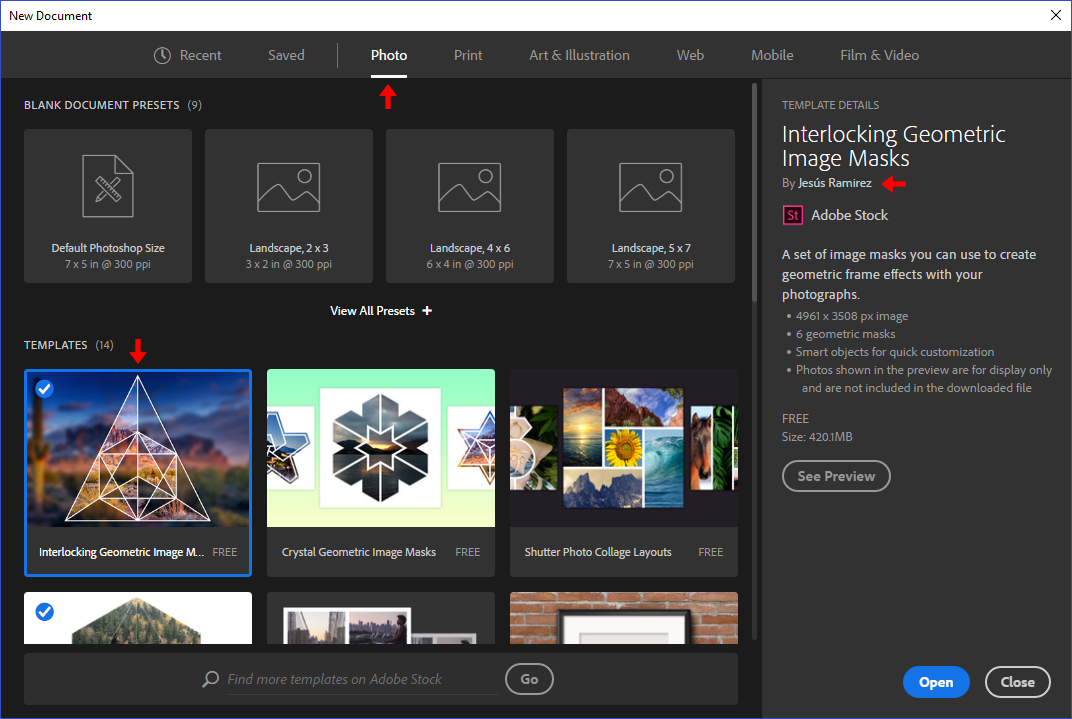Click the Recent clock icon
1072x719 pixels.
click(x=162, y=55)
